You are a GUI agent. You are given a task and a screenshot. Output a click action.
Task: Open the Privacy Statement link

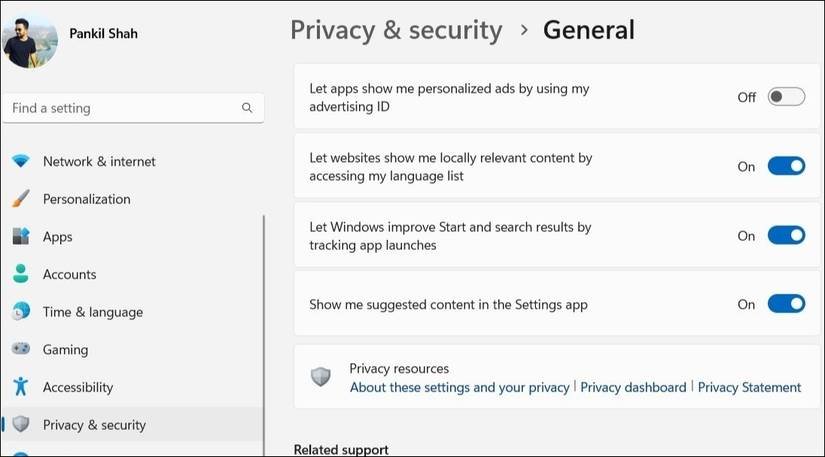click(x=749, y=387)
